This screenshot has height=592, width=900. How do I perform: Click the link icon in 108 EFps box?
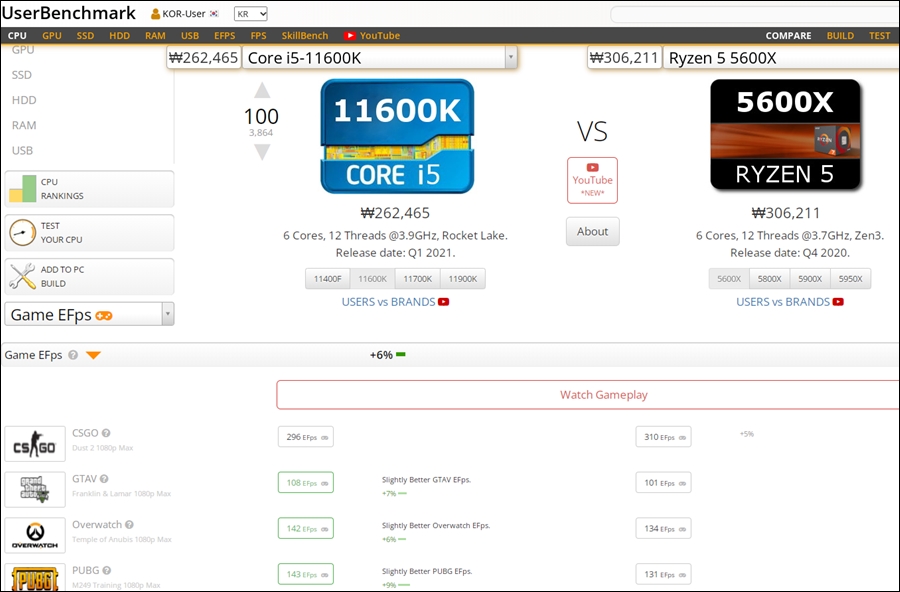[x=324, y=483]
